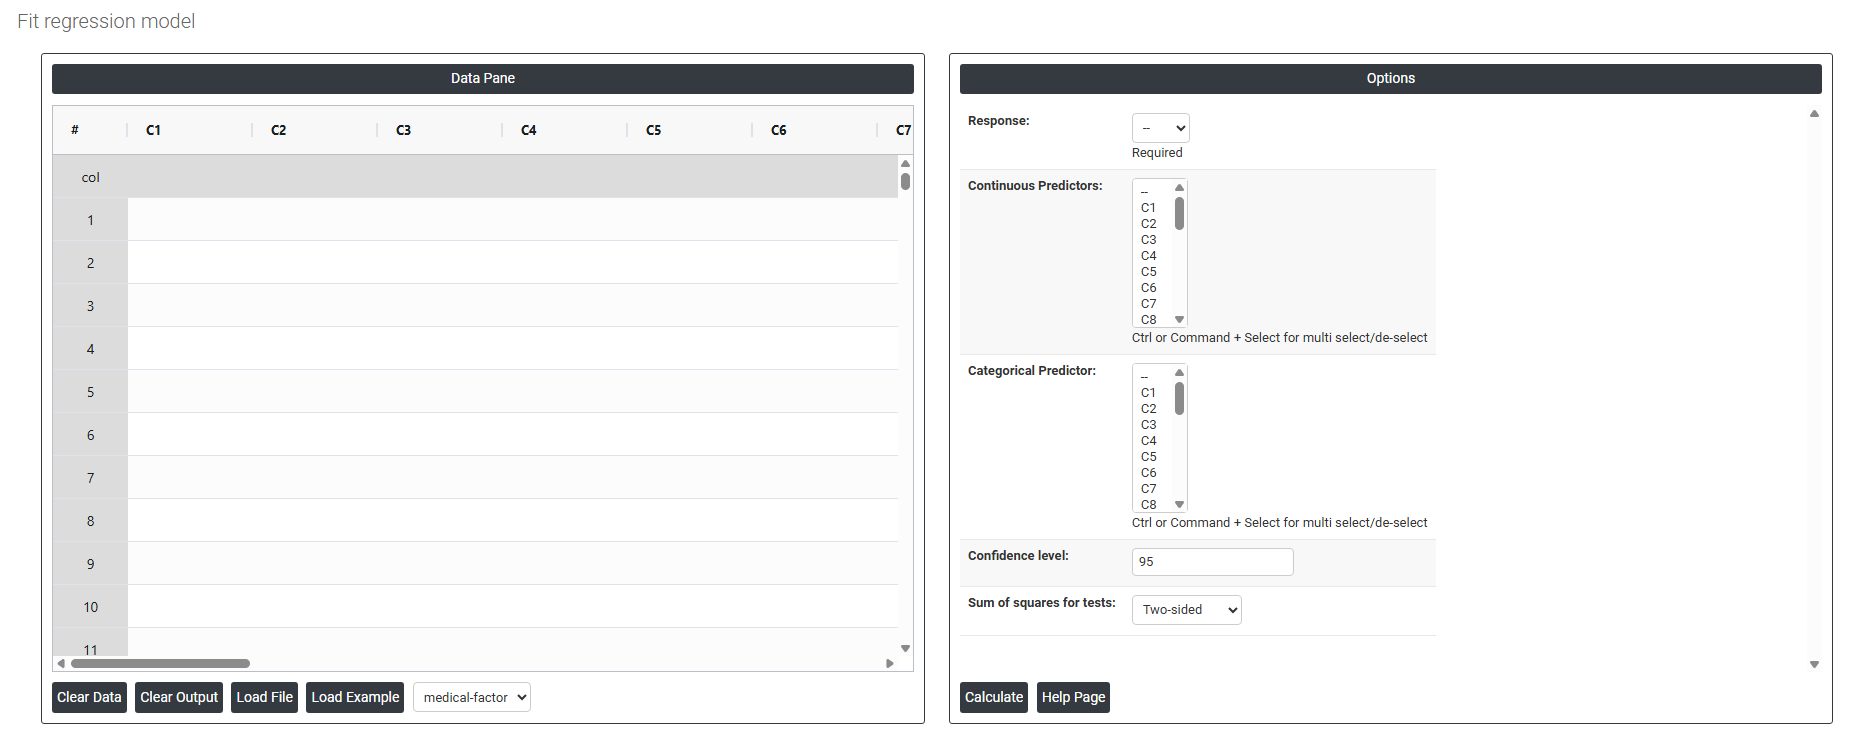
Task: Click the Confidence level input field
Action: (x=1212, y=562)
